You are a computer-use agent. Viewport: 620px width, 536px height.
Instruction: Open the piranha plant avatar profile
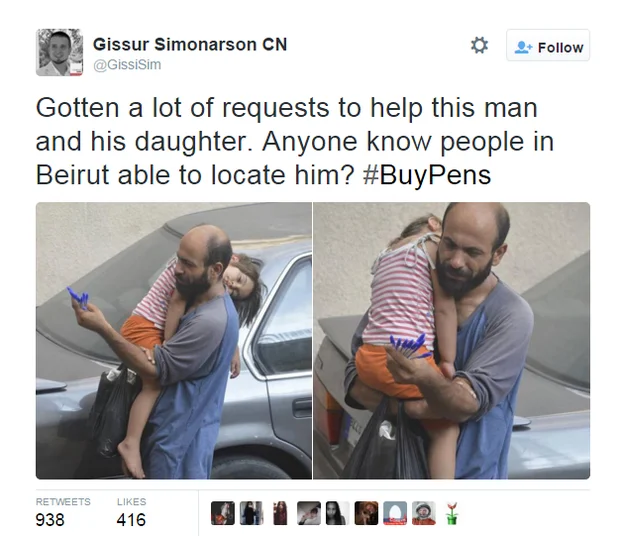coord(452,513)
